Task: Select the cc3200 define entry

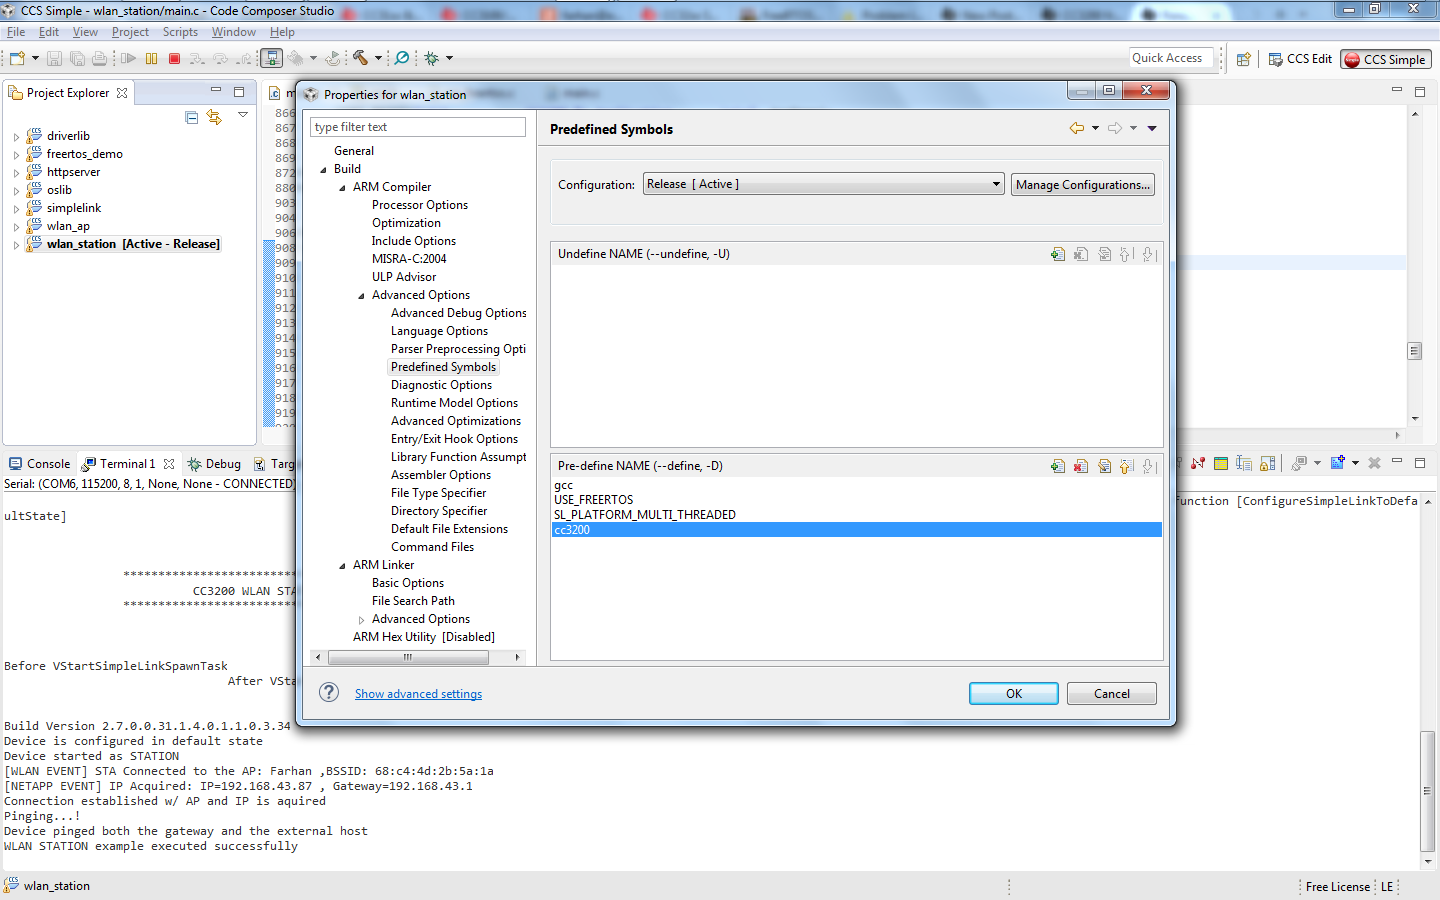Action: tap(857, 530)
